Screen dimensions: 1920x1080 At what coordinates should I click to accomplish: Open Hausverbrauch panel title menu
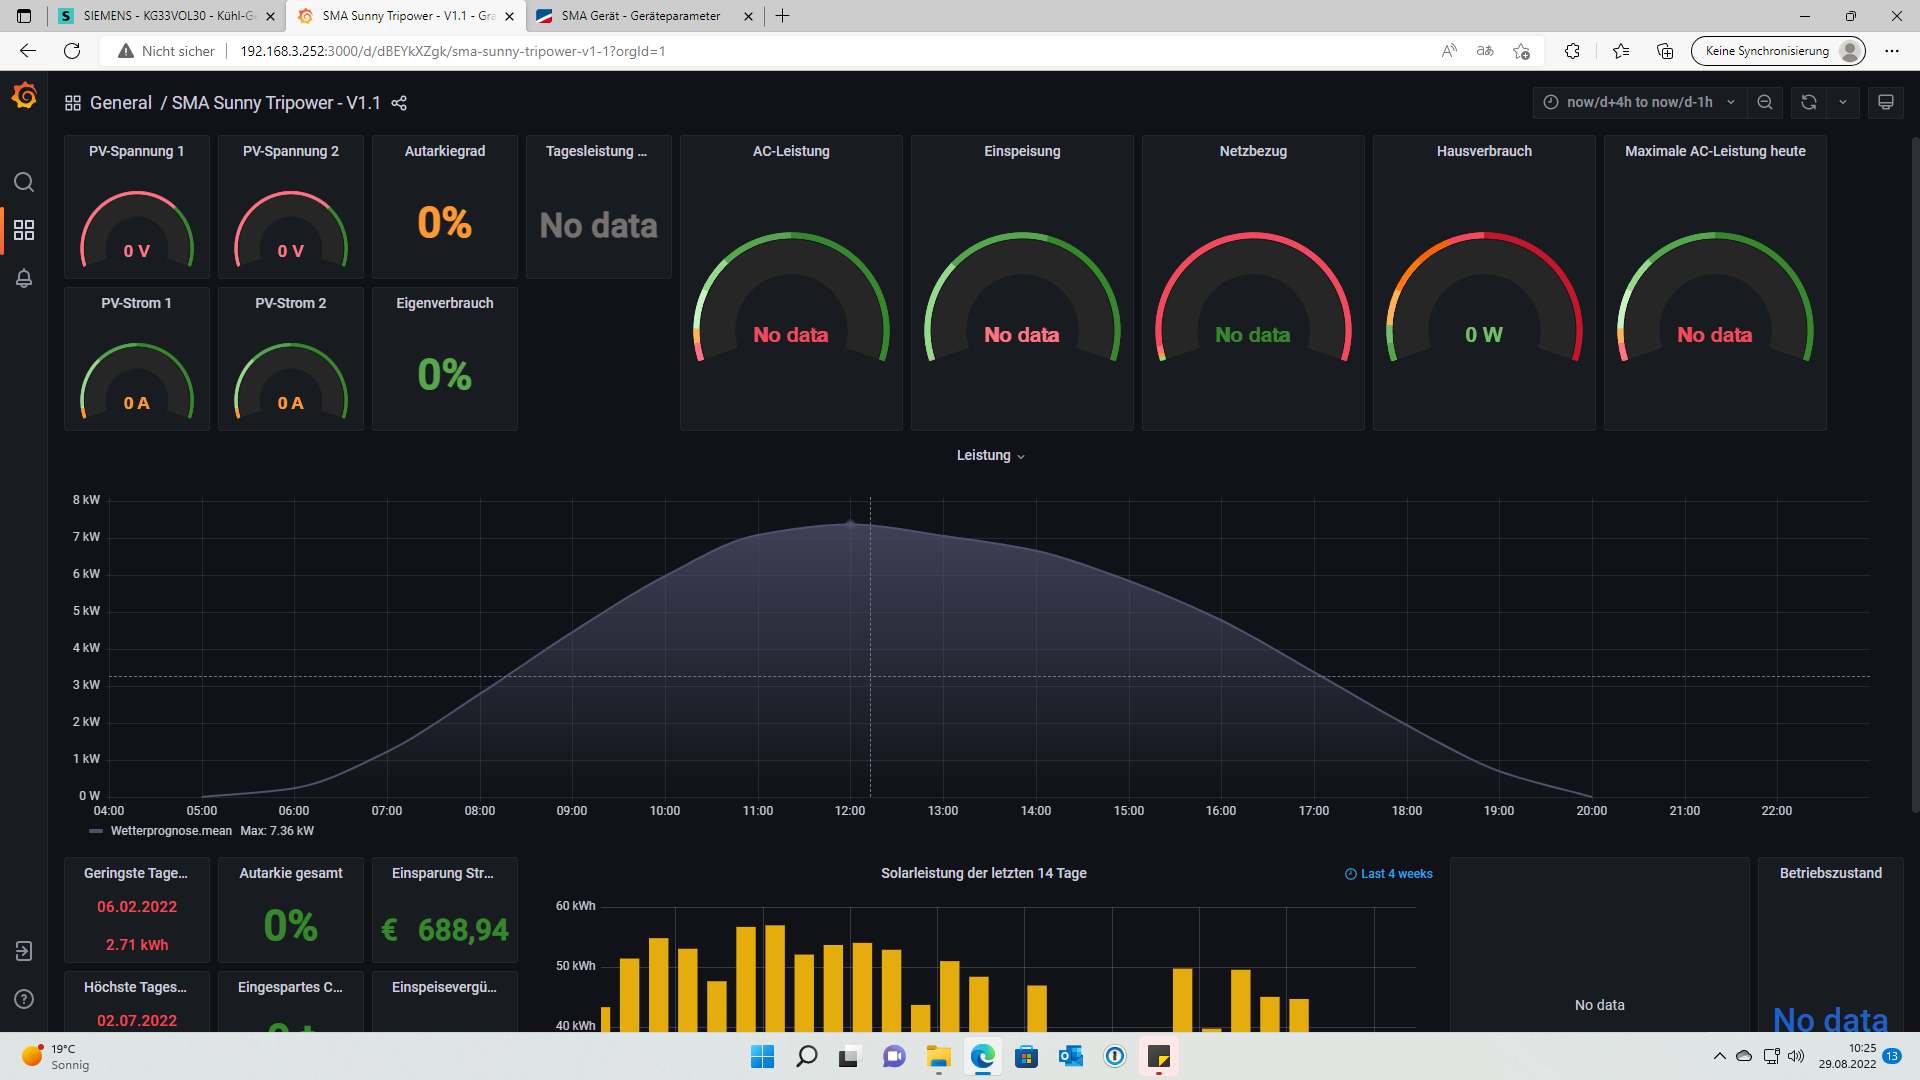tap(1484, 151)
